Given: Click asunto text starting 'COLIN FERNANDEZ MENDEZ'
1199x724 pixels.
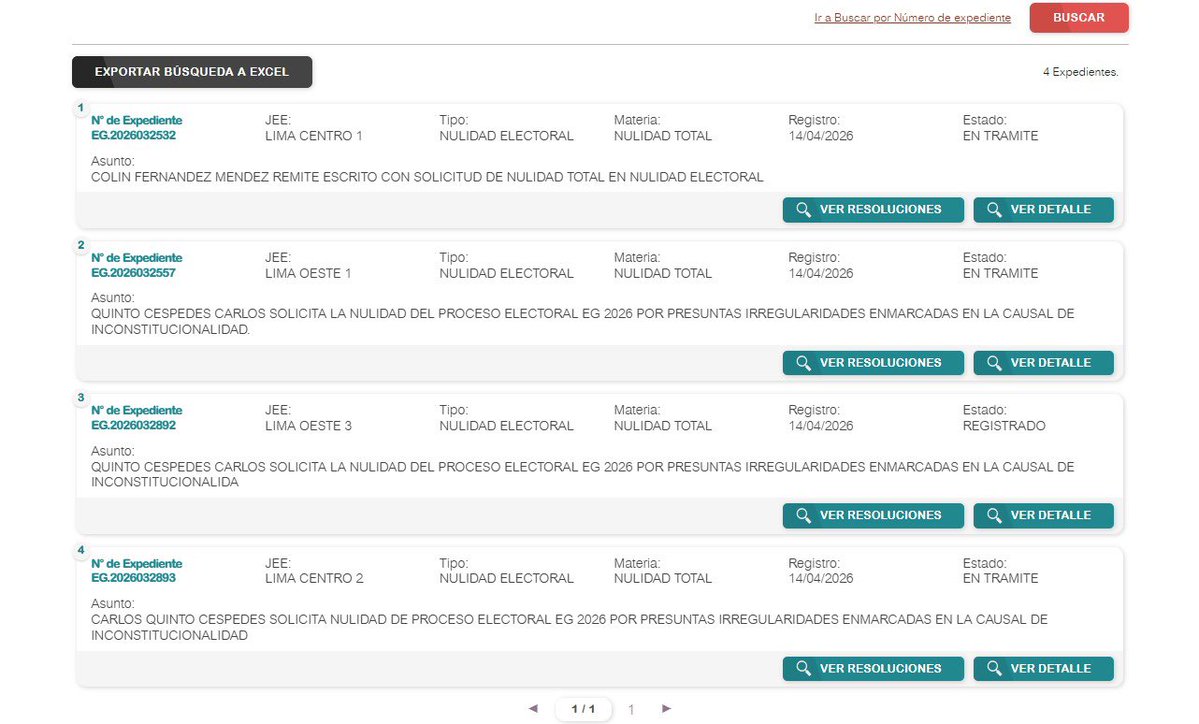Looking at the screenshot, I should 427,177.
